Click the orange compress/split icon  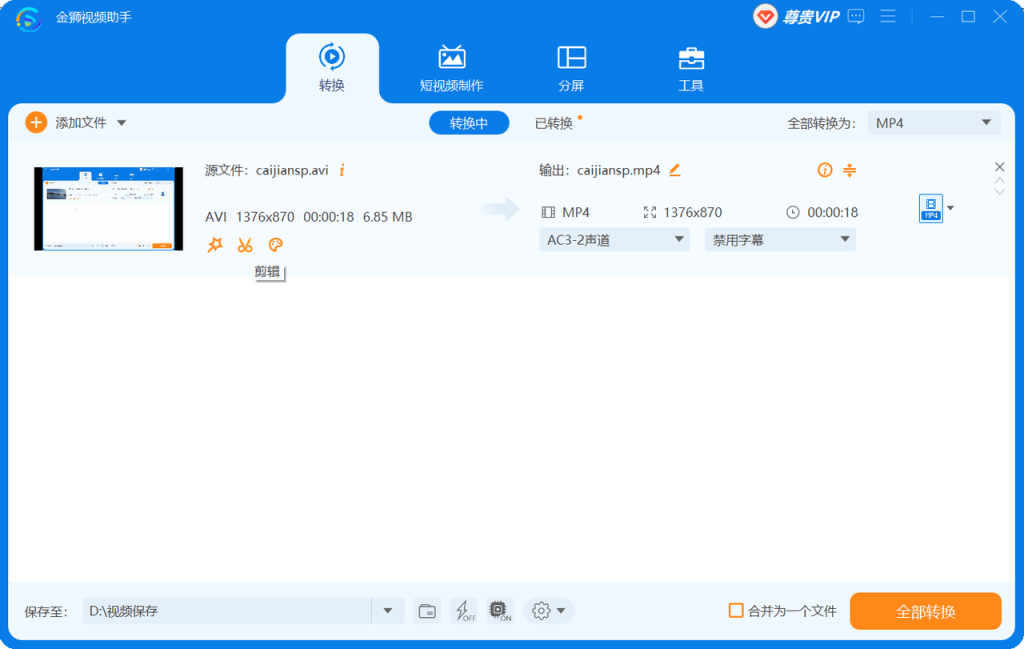coord(850,170)
